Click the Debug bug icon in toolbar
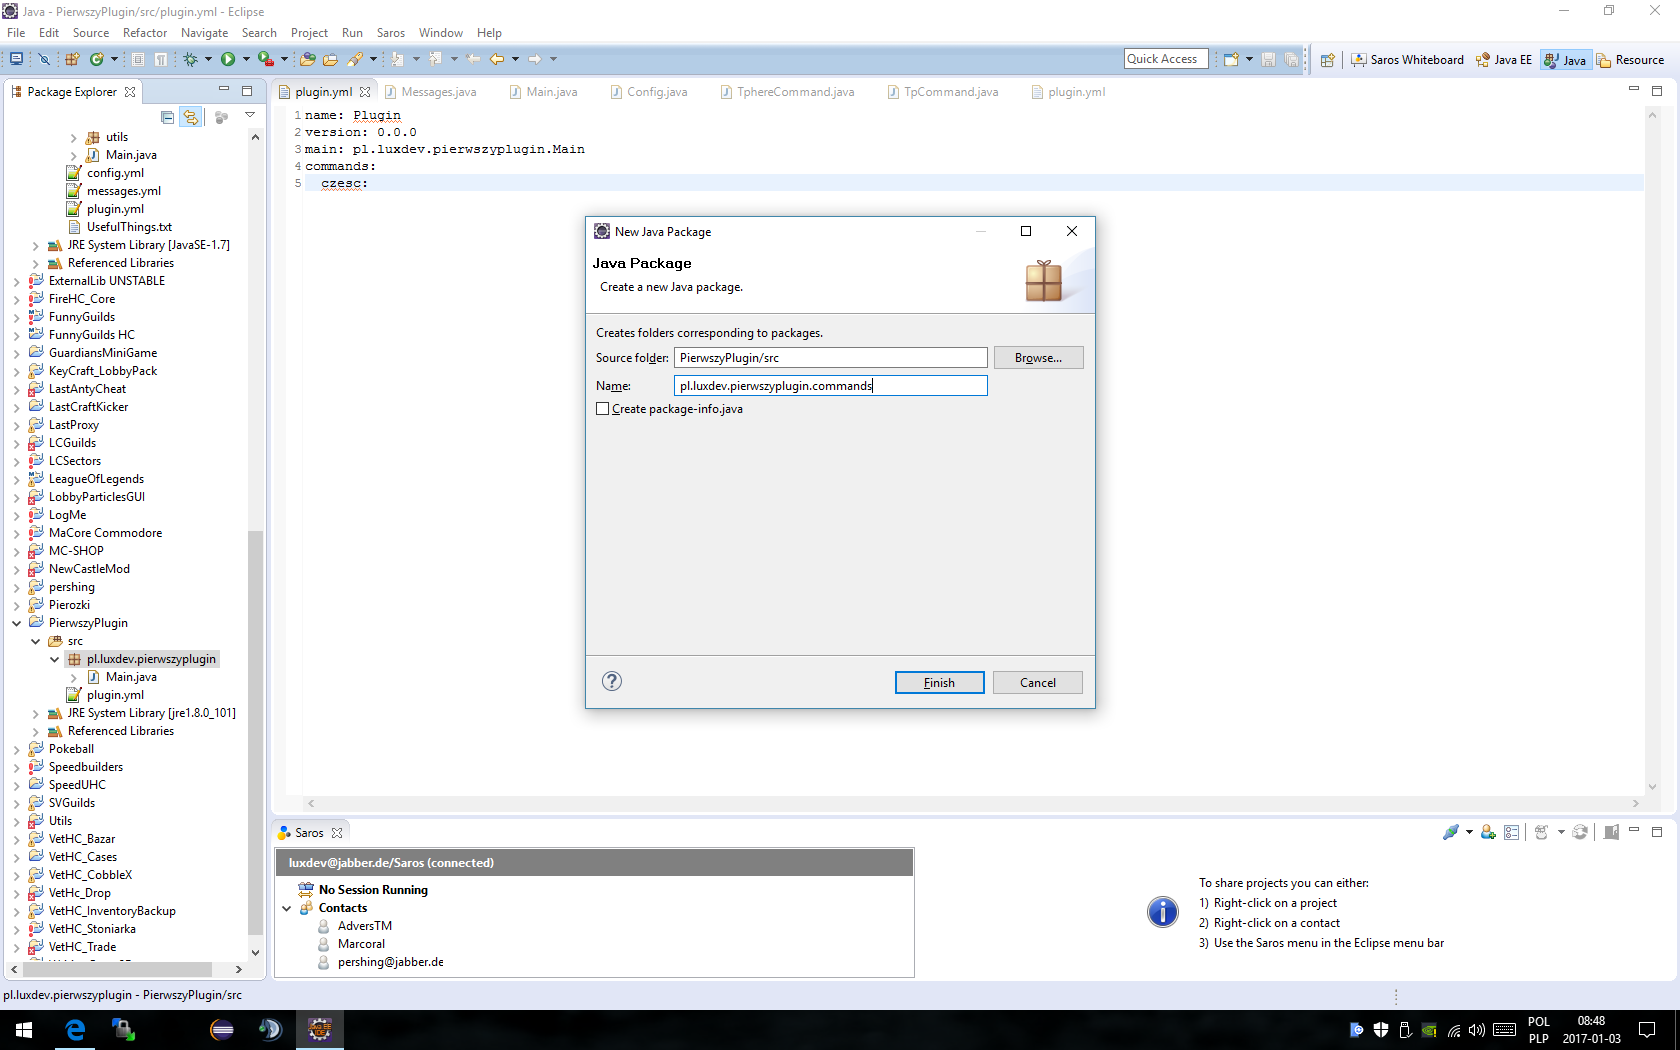 190,60
